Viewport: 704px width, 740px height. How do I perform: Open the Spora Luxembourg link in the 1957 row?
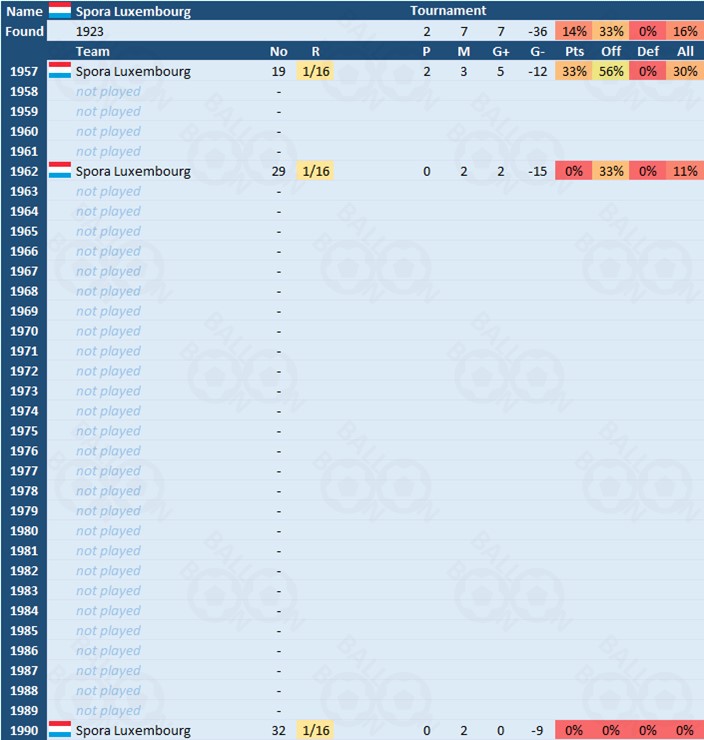[133, 71]
